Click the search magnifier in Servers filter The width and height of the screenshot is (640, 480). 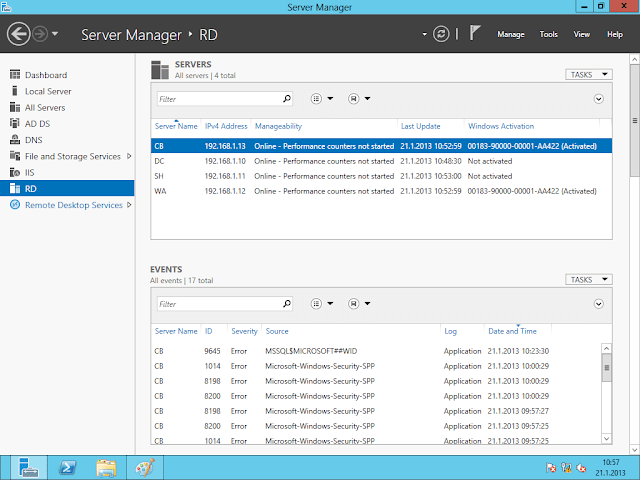[x=287, y=99]
